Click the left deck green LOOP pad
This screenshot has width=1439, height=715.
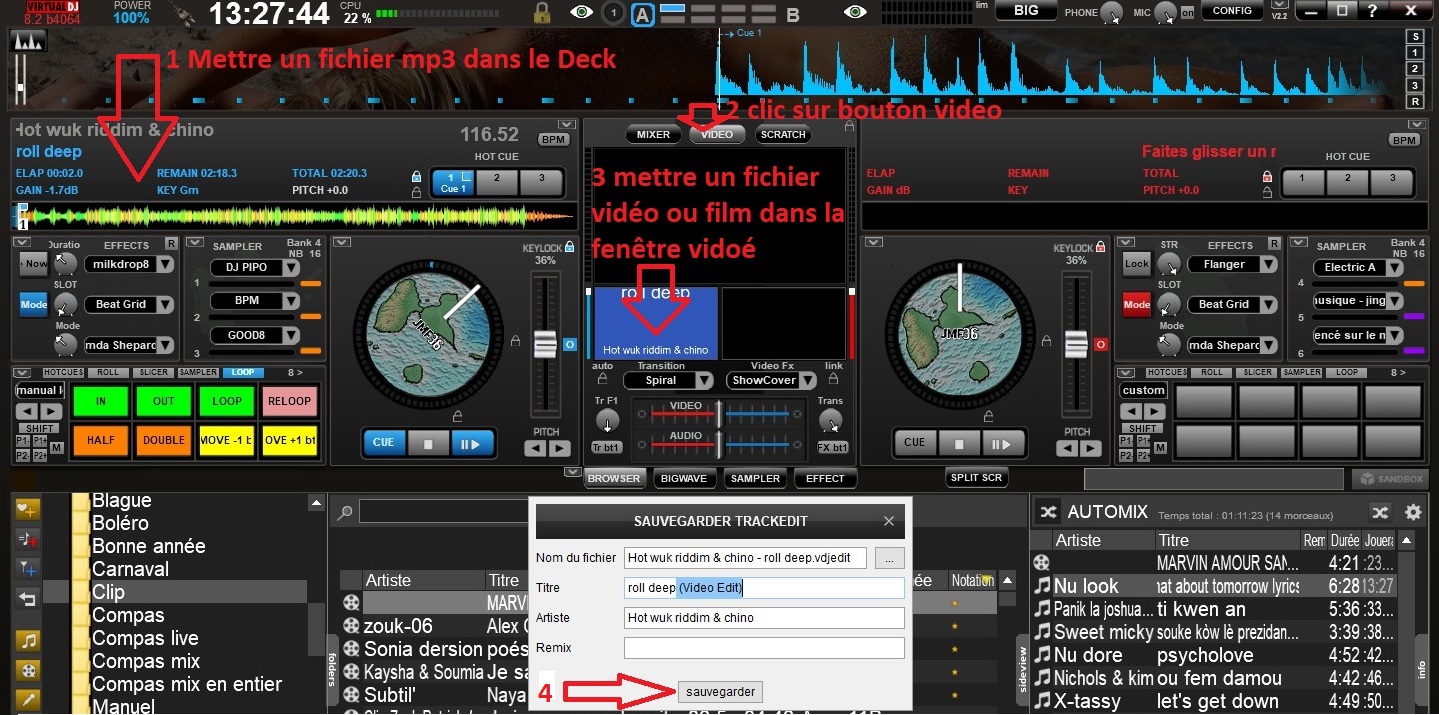point(227,401)
